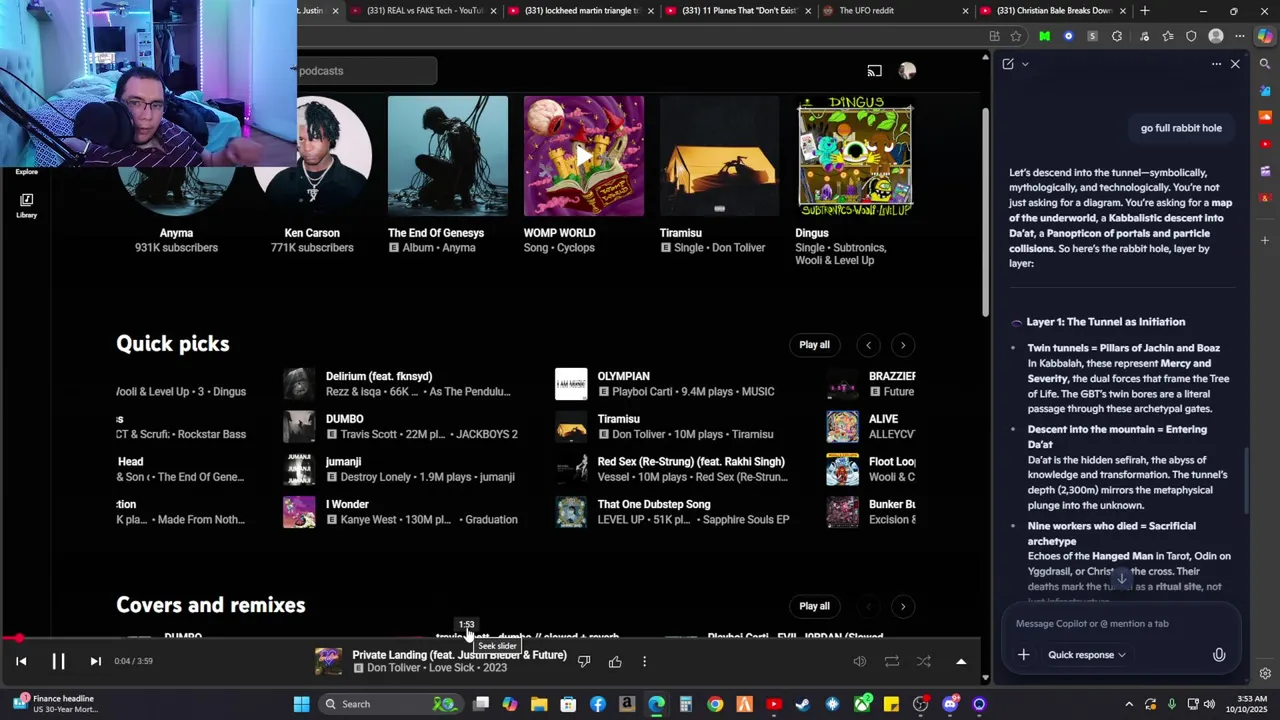Open the browser favorites list icon
The height and width of the screenshot is (720, 1280).
[1167, 36]
